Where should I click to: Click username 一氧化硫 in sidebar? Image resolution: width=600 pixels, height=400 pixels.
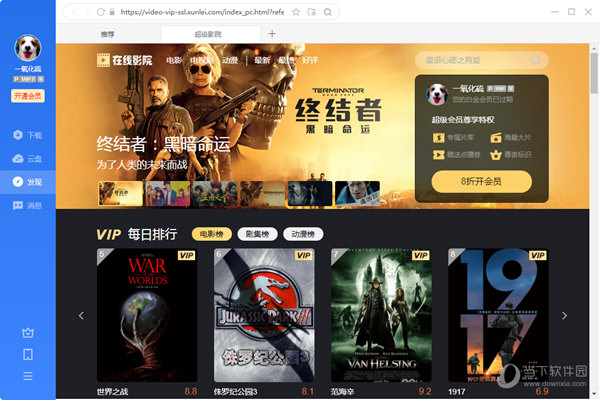28,69
